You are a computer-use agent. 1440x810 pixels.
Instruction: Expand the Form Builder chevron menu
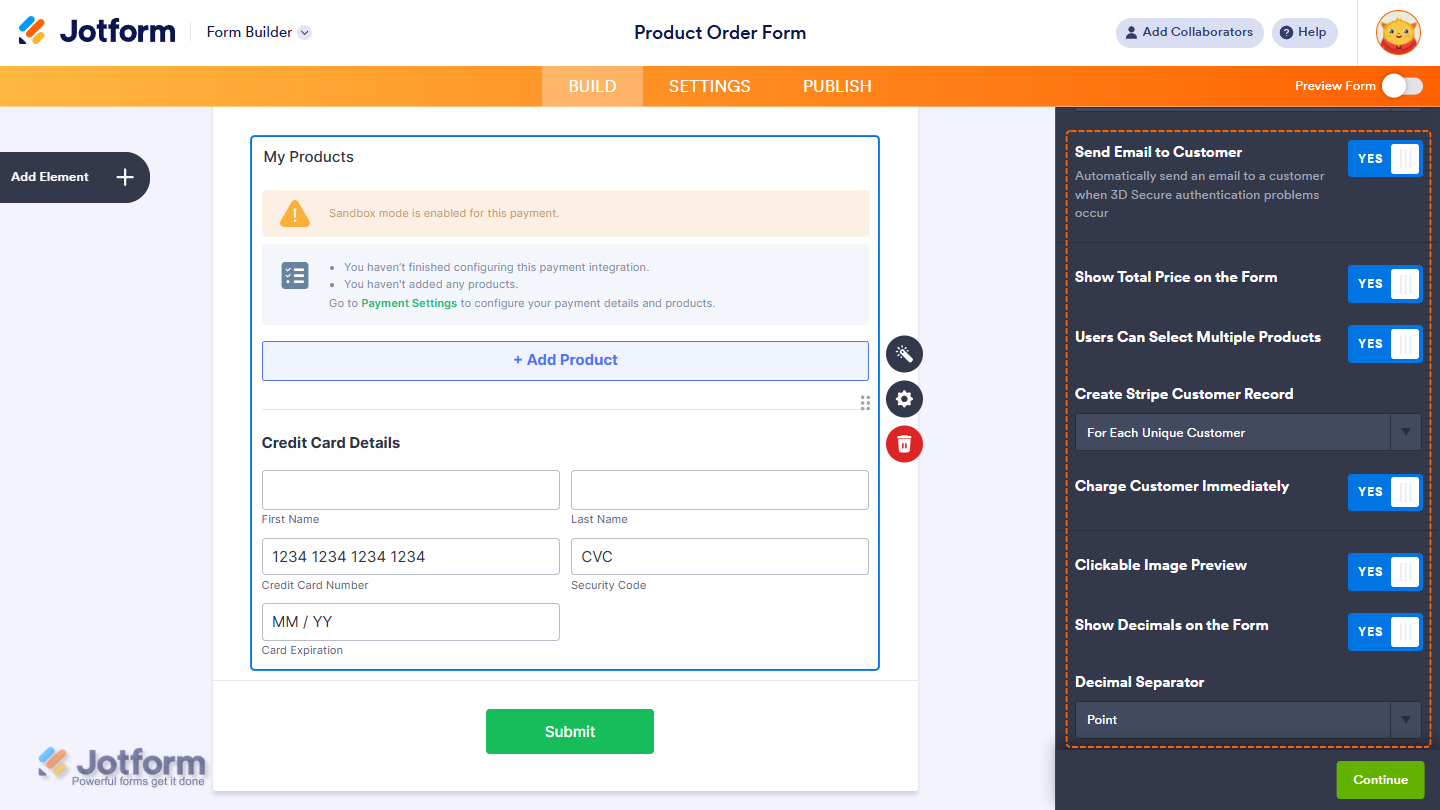click(x=304, y=31)
